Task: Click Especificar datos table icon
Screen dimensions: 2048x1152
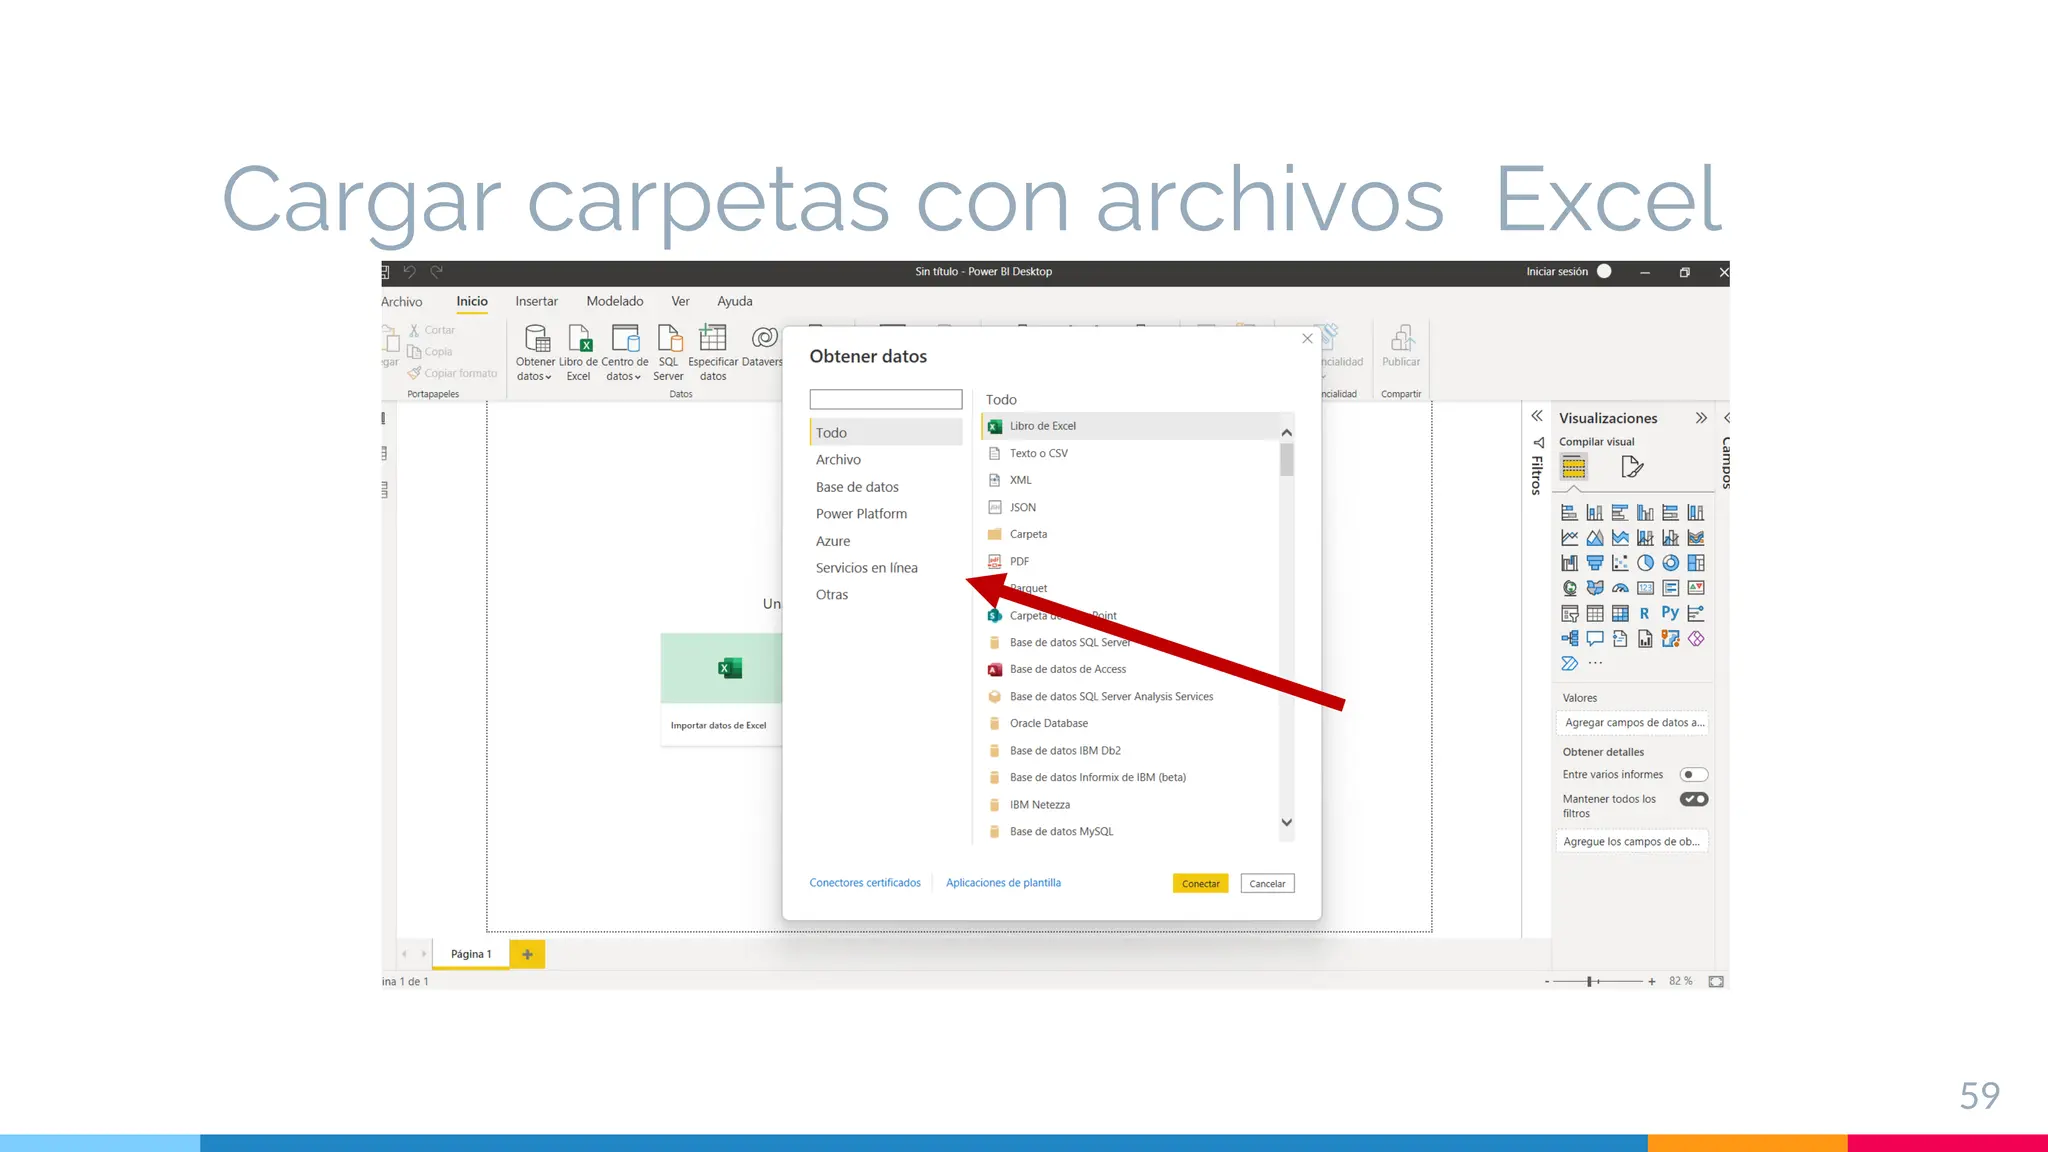Action: click(712, 337)
